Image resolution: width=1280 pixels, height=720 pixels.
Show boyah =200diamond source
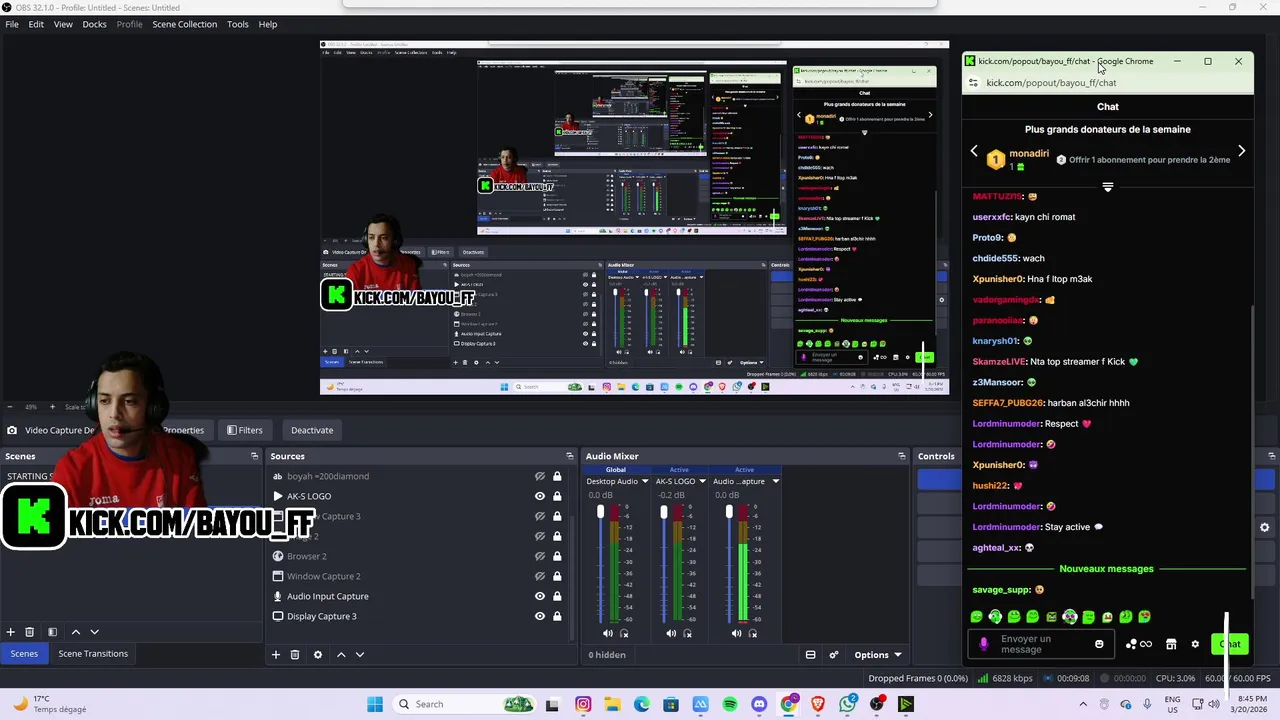(x=540, y=476)
